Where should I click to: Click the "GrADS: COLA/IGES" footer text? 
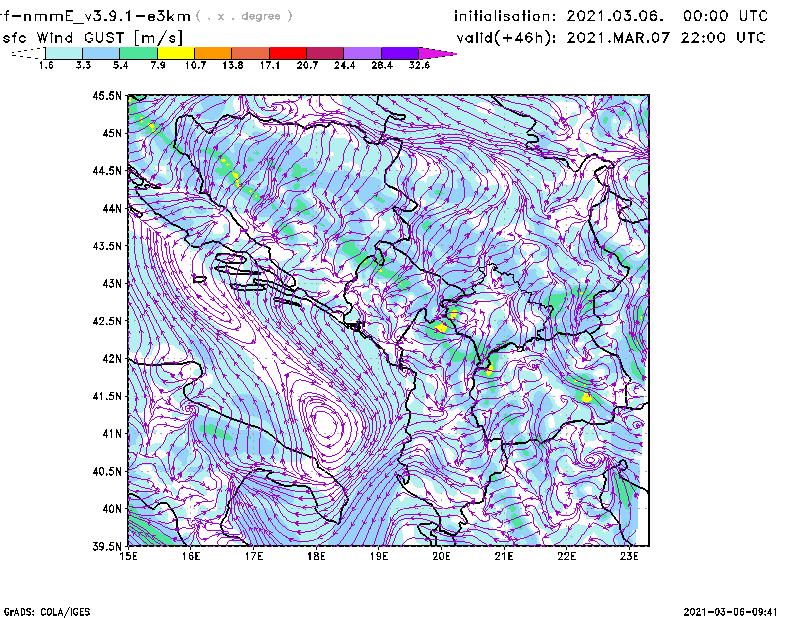click(x=46, y=612)
